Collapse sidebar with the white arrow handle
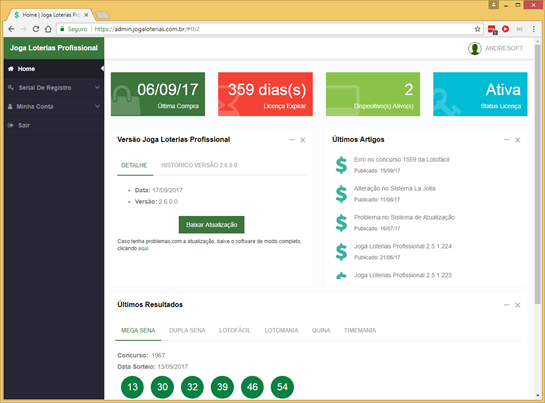Screen dimensions: 545x403 [102, 69]
